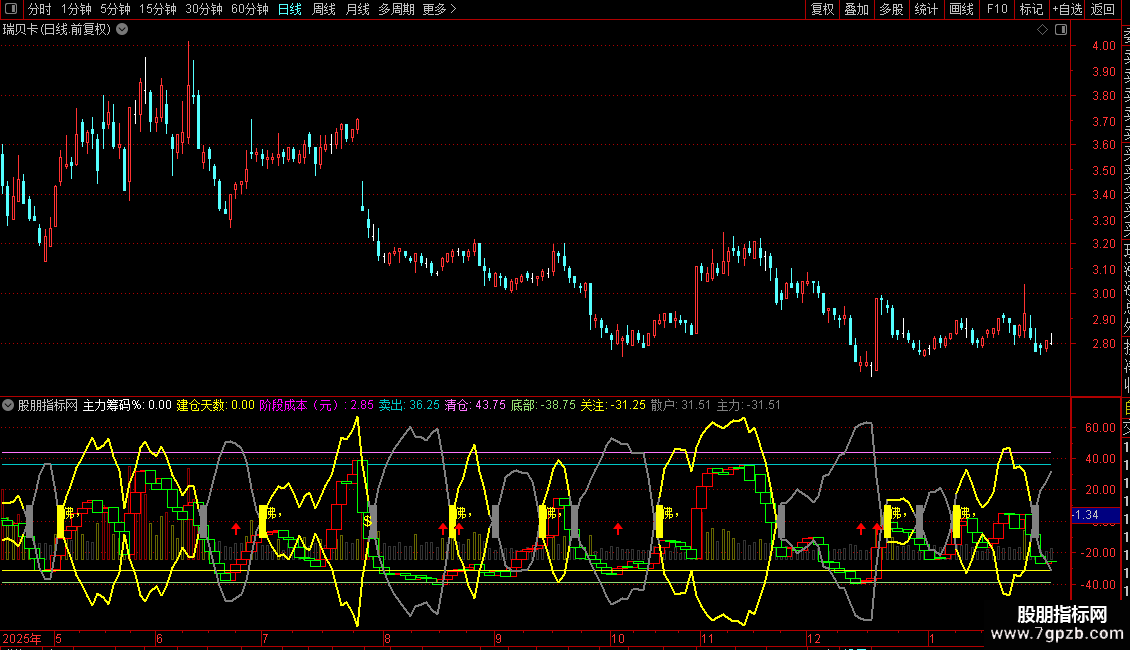Expand the 股朋指标网 indicator dropdown arrow
Screen dimensions: 1130x650
9,405
